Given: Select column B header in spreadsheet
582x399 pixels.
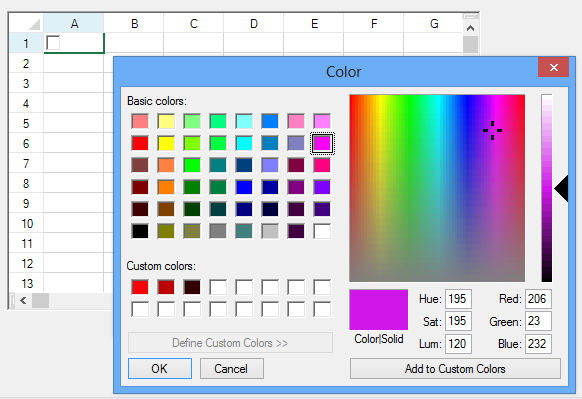Looking at the screenshot, I should (x=134, y=24).
